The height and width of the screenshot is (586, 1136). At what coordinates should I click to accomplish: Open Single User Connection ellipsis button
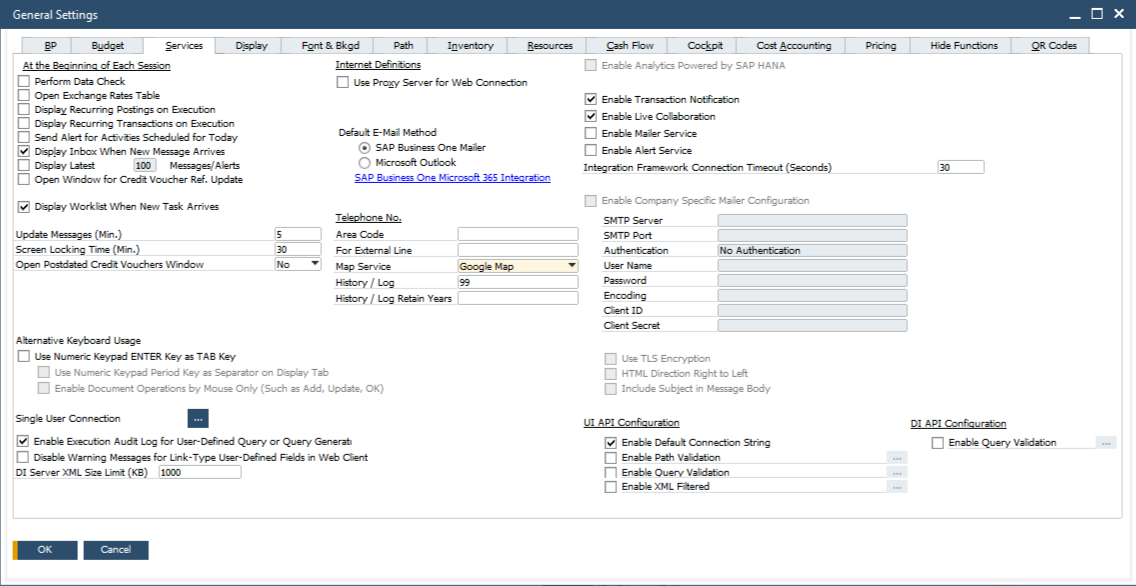click(x=198, y=418)
